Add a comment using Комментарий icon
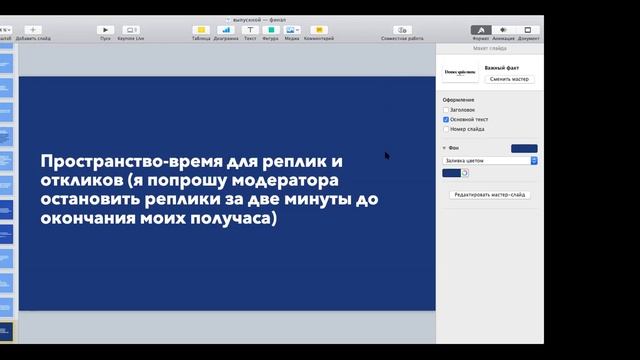Screen dimensions: 640x360 click(x=319, y=30)
